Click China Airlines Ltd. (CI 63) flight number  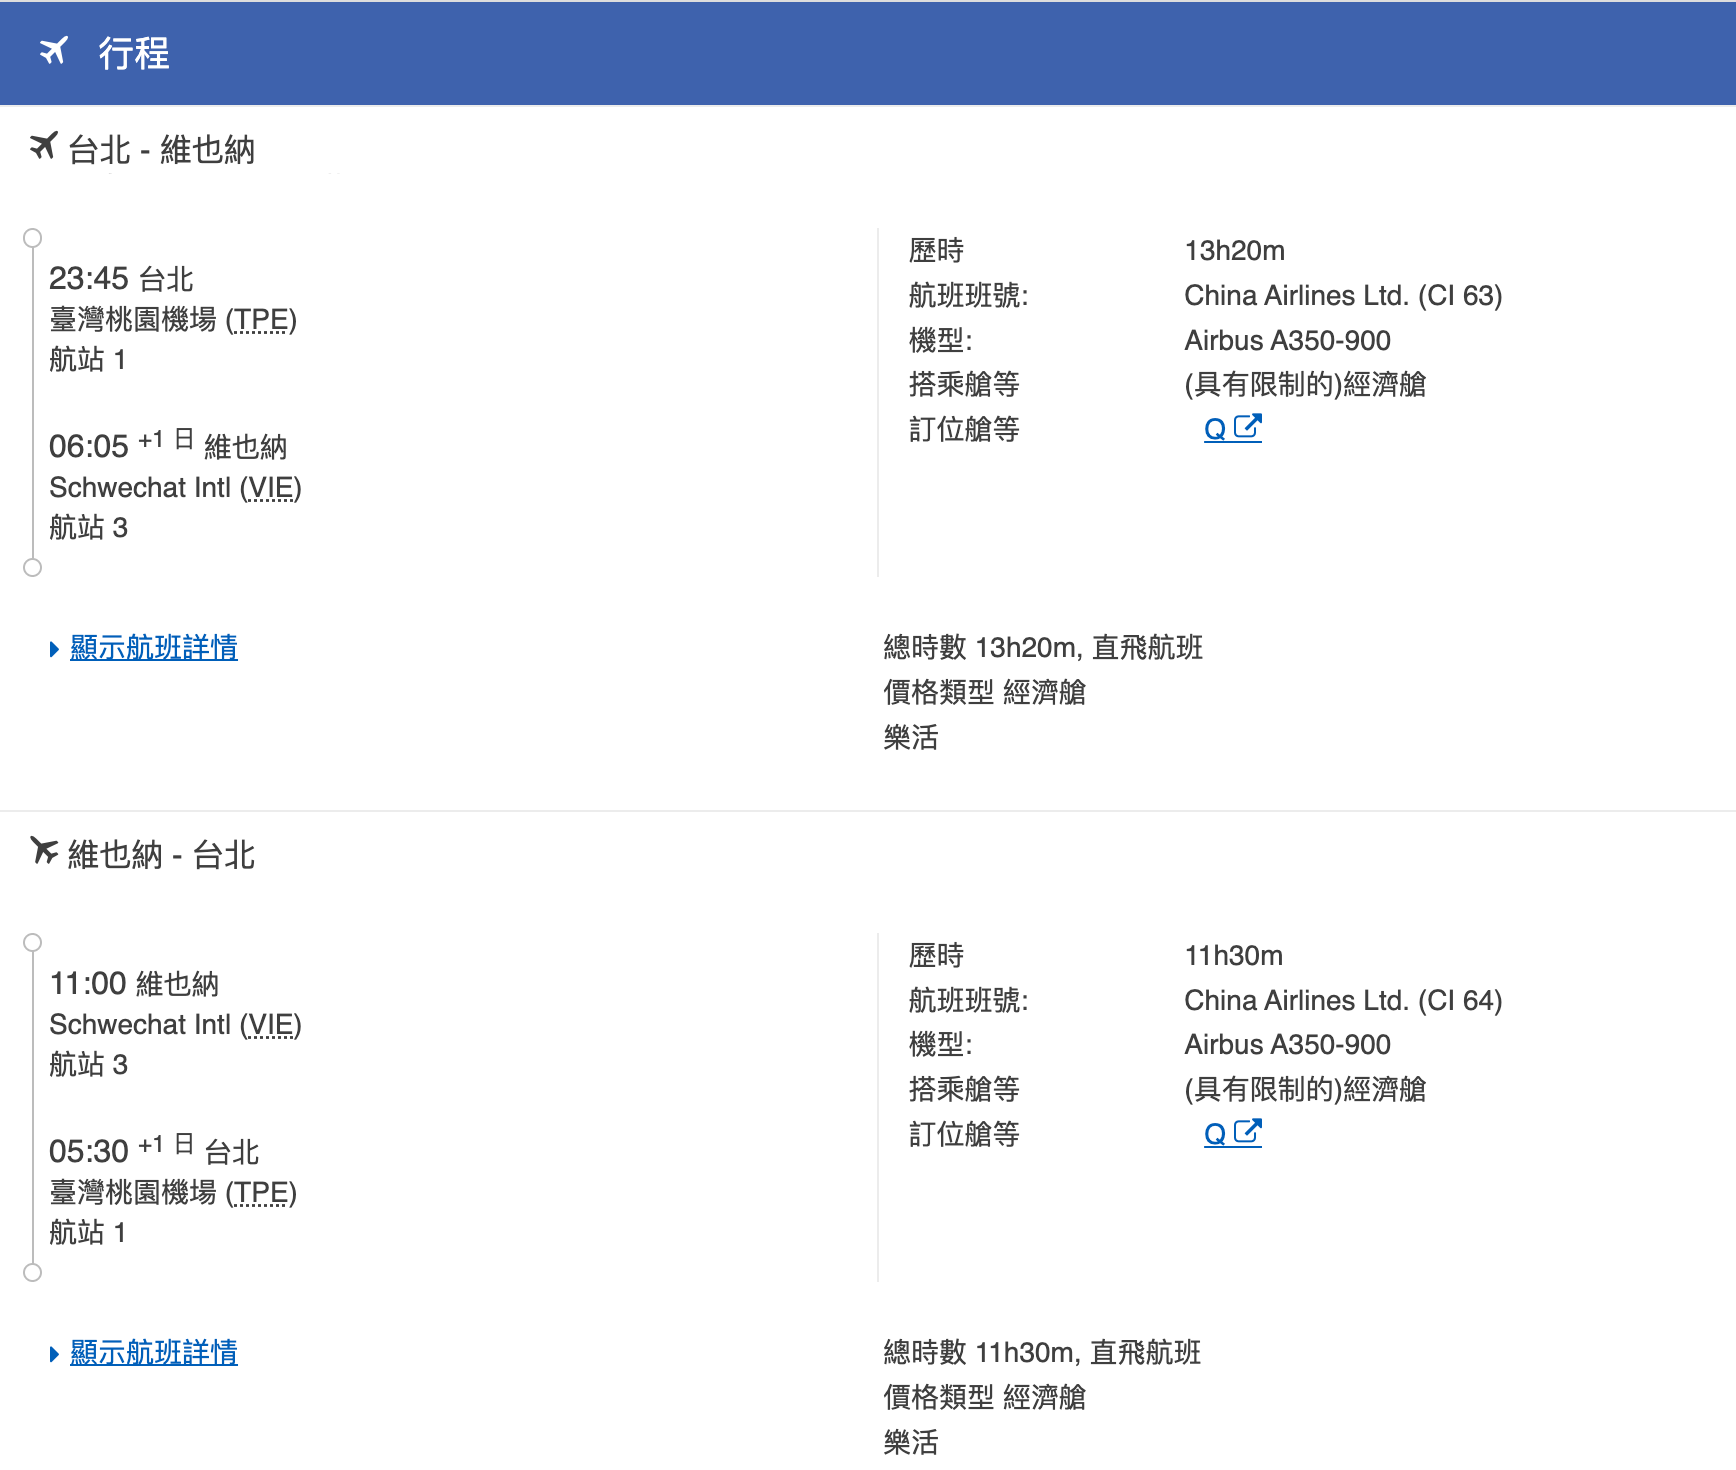(1343, 296)
